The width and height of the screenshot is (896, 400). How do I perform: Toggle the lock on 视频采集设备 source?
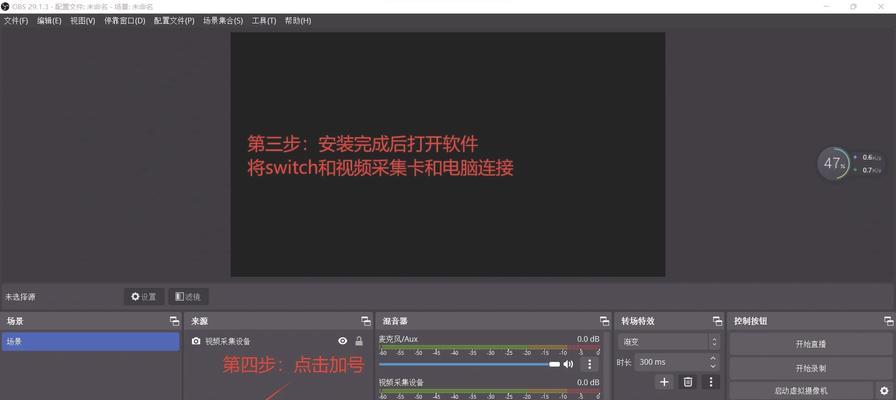359,341
